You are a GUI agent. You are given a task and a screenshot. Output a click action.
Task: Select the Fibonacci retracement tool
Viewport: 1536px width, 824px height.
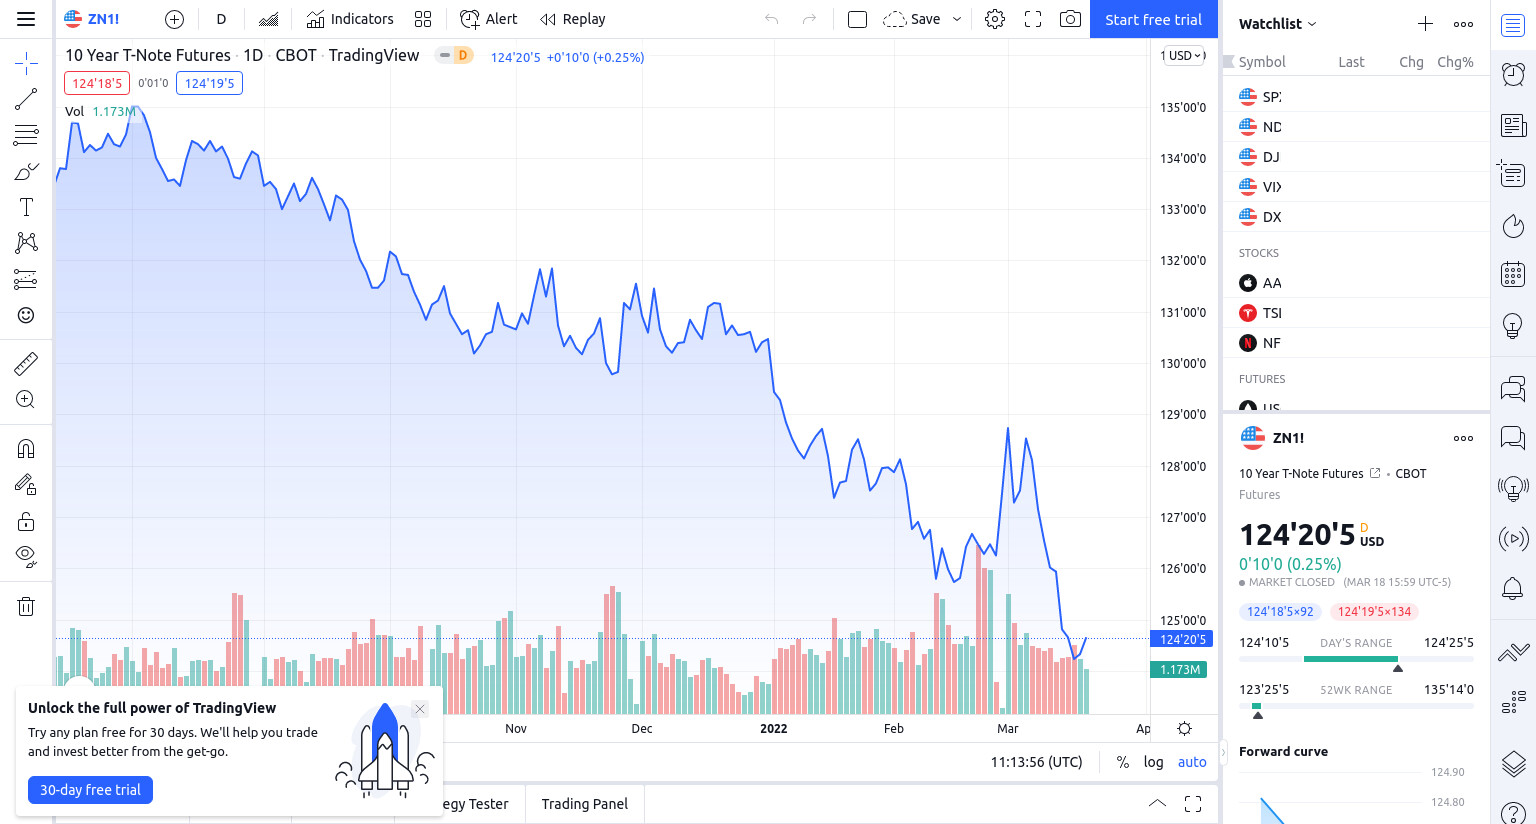coord(26,135)
